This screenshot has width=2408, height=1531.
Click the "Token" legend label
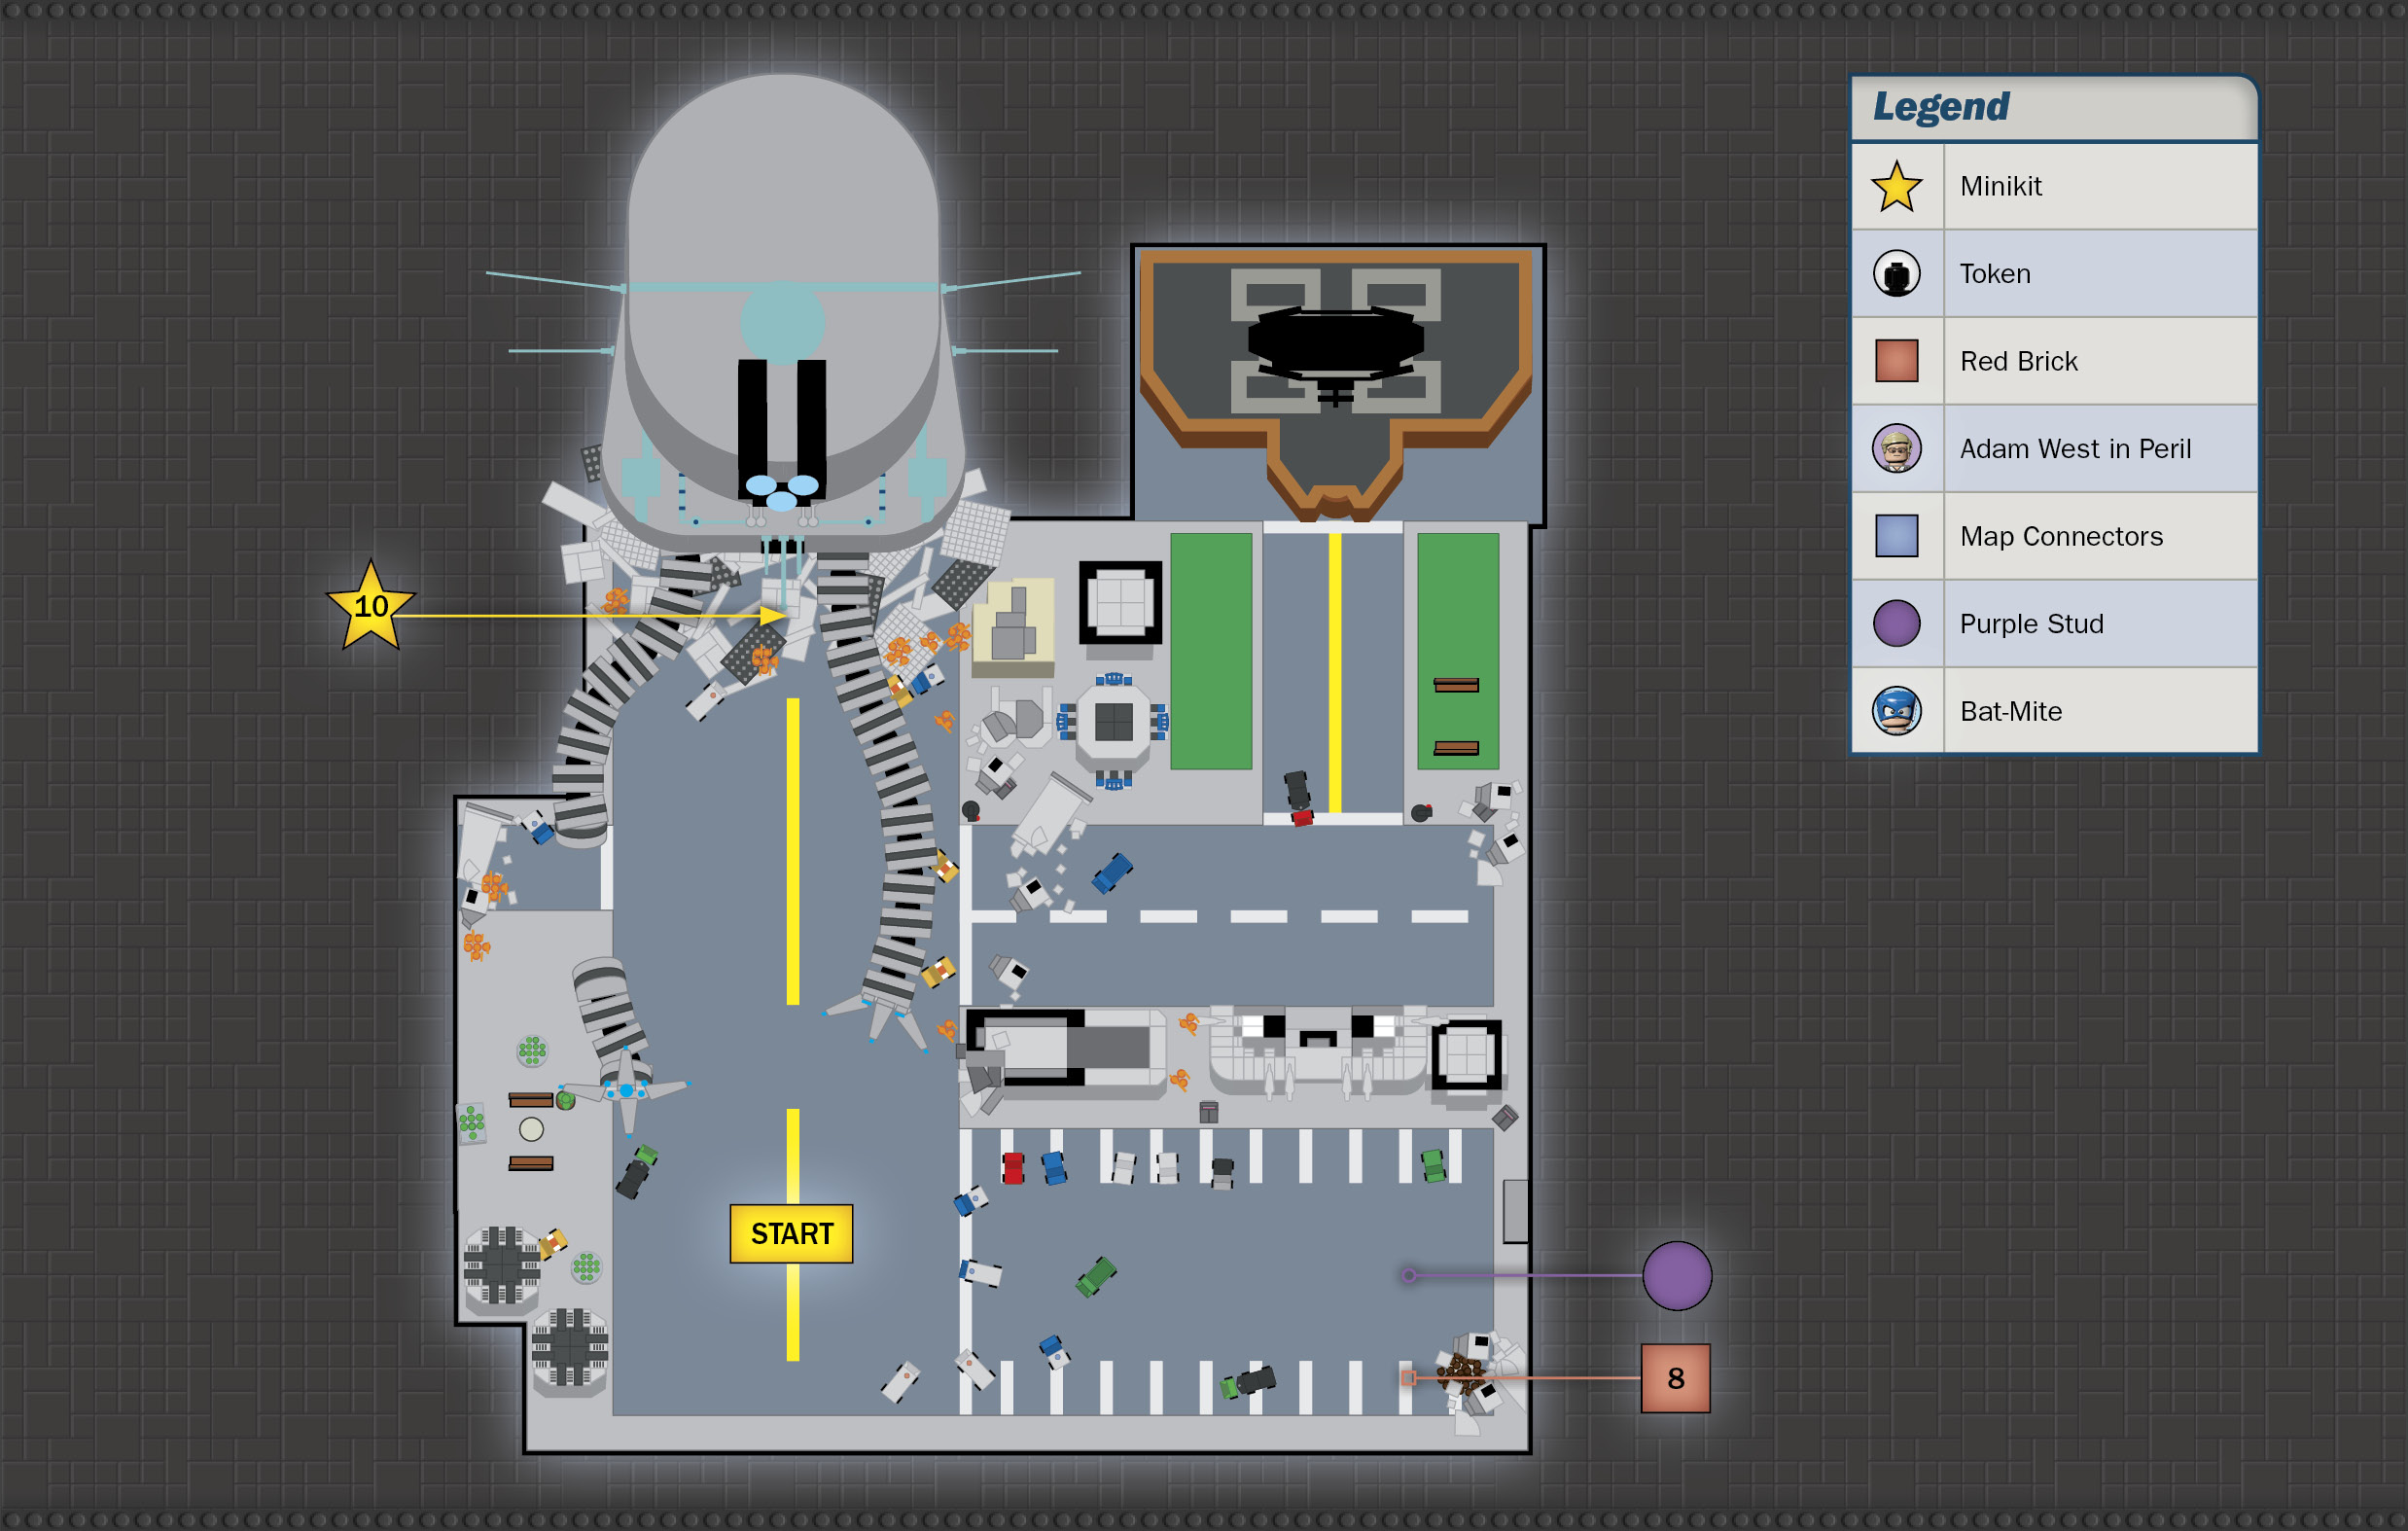click(1995, 274)
